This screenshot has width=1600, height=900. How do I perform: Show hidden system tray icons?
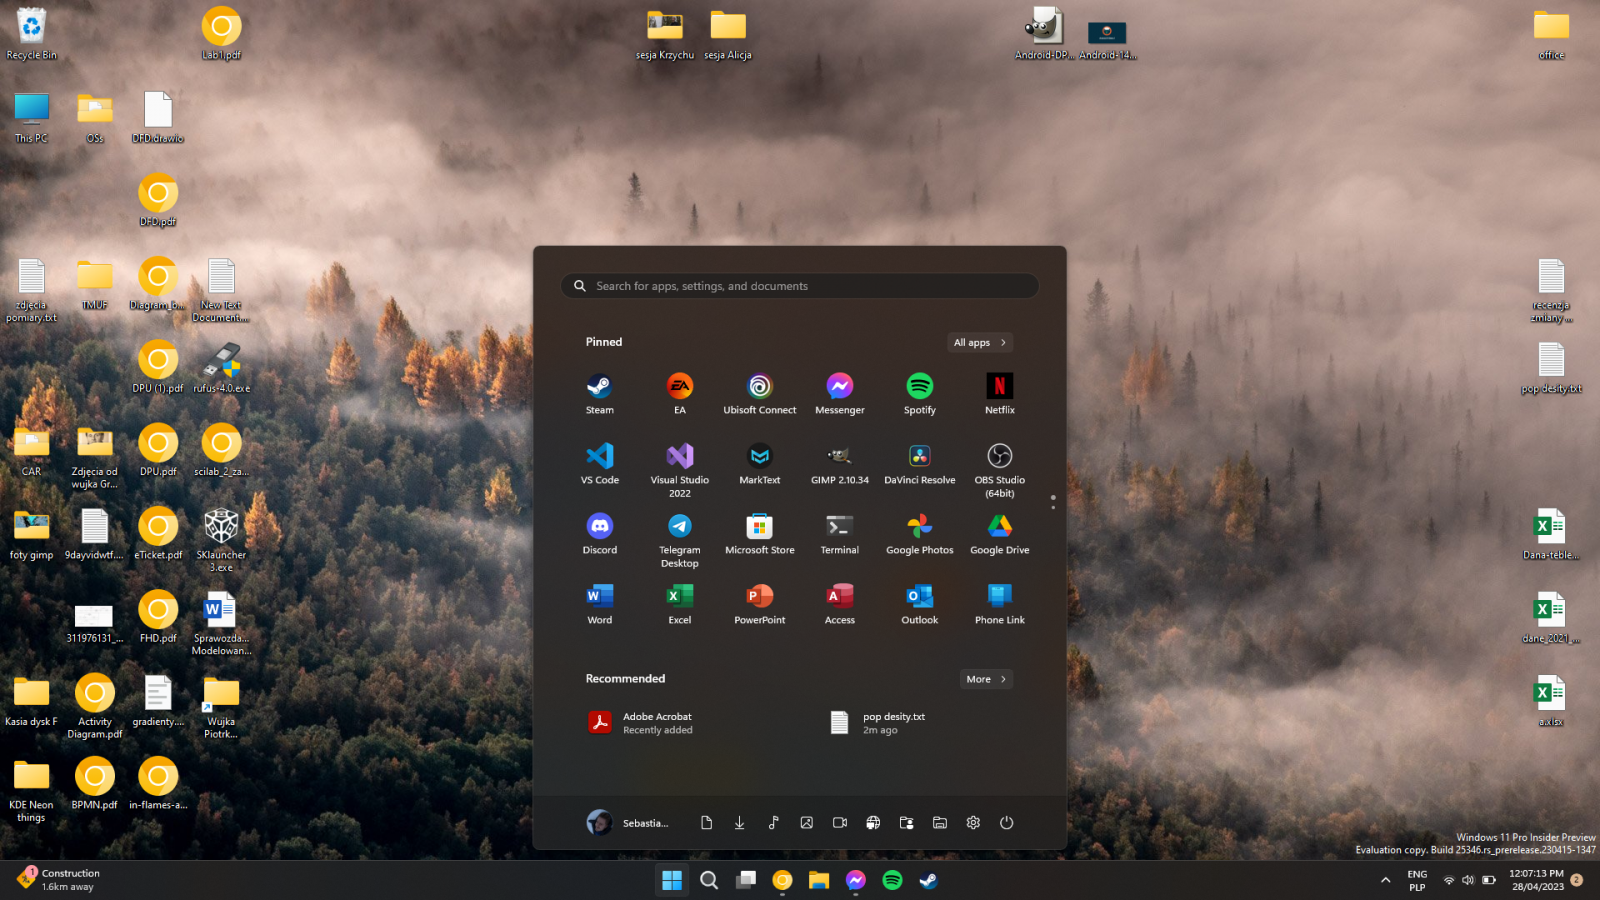pyautogui.click(x=1385, y=881)
